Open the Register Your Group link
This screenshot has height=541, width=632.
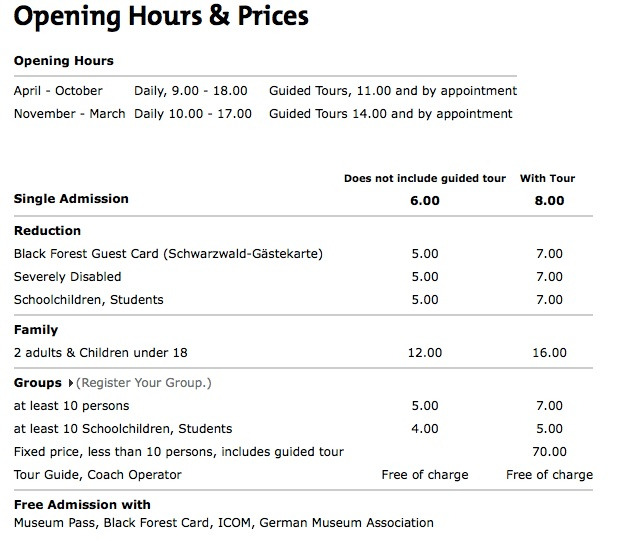click(143, 383)
